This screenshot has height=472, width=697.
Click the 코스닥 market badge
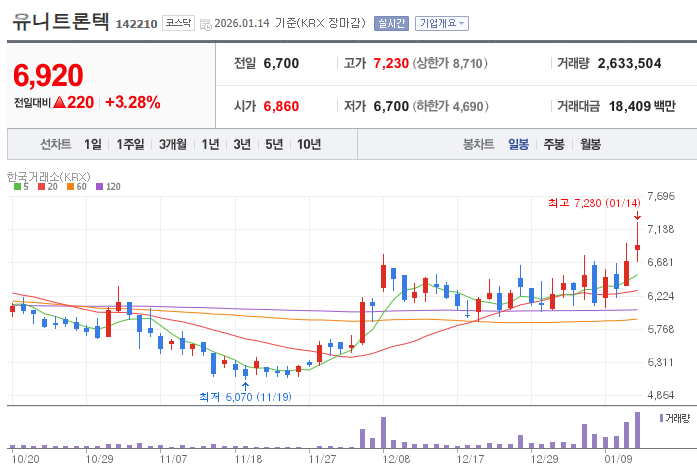[x=178, y=23]
